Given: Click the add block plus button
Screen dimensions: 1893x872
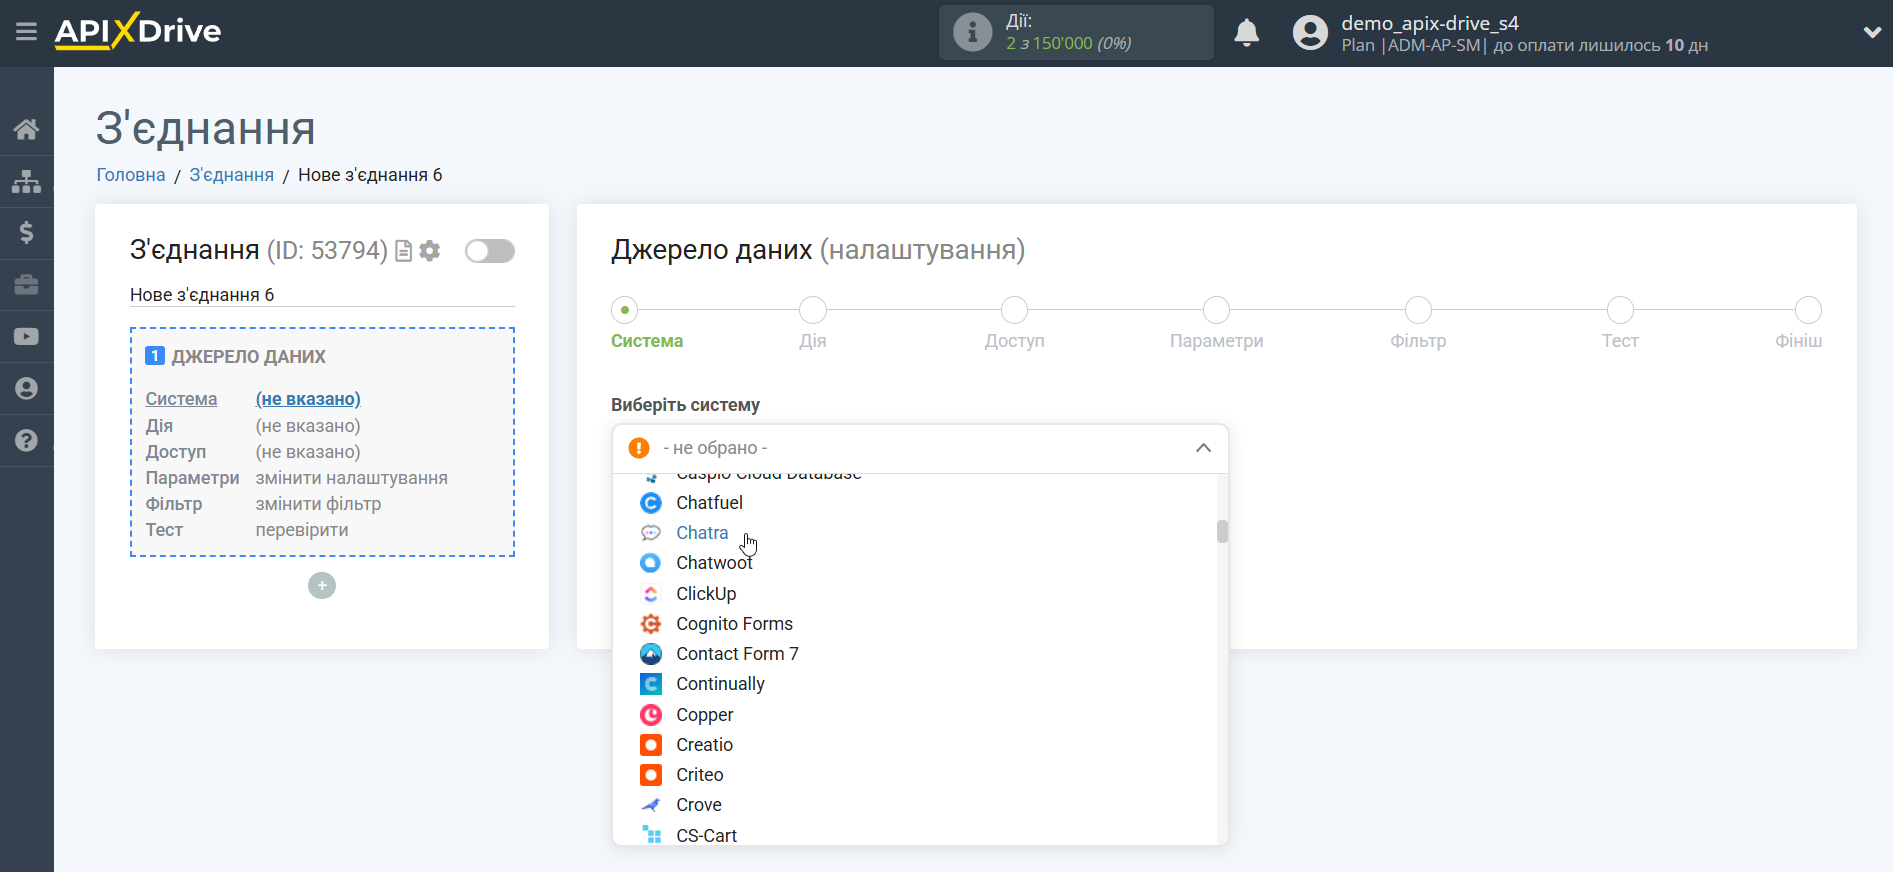Looking at the screenshot, I should pyautogui.click(x=322, y=586).
